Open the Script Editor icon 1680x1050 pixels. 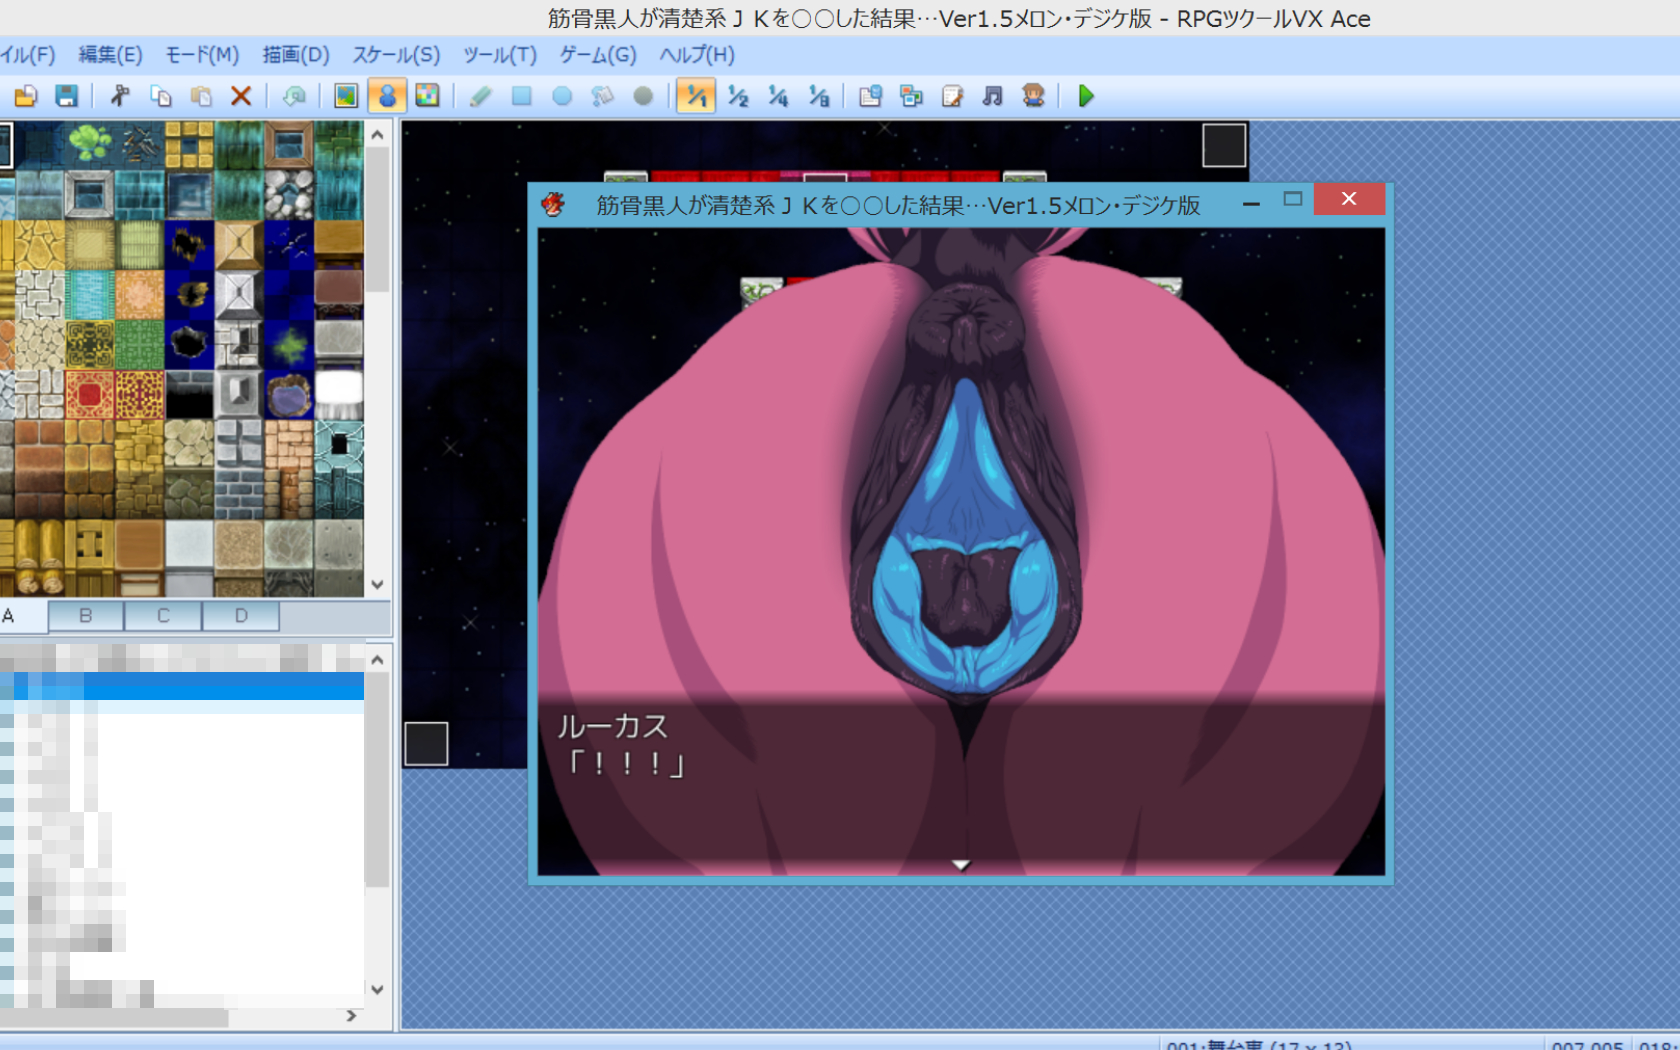[952, 96]
